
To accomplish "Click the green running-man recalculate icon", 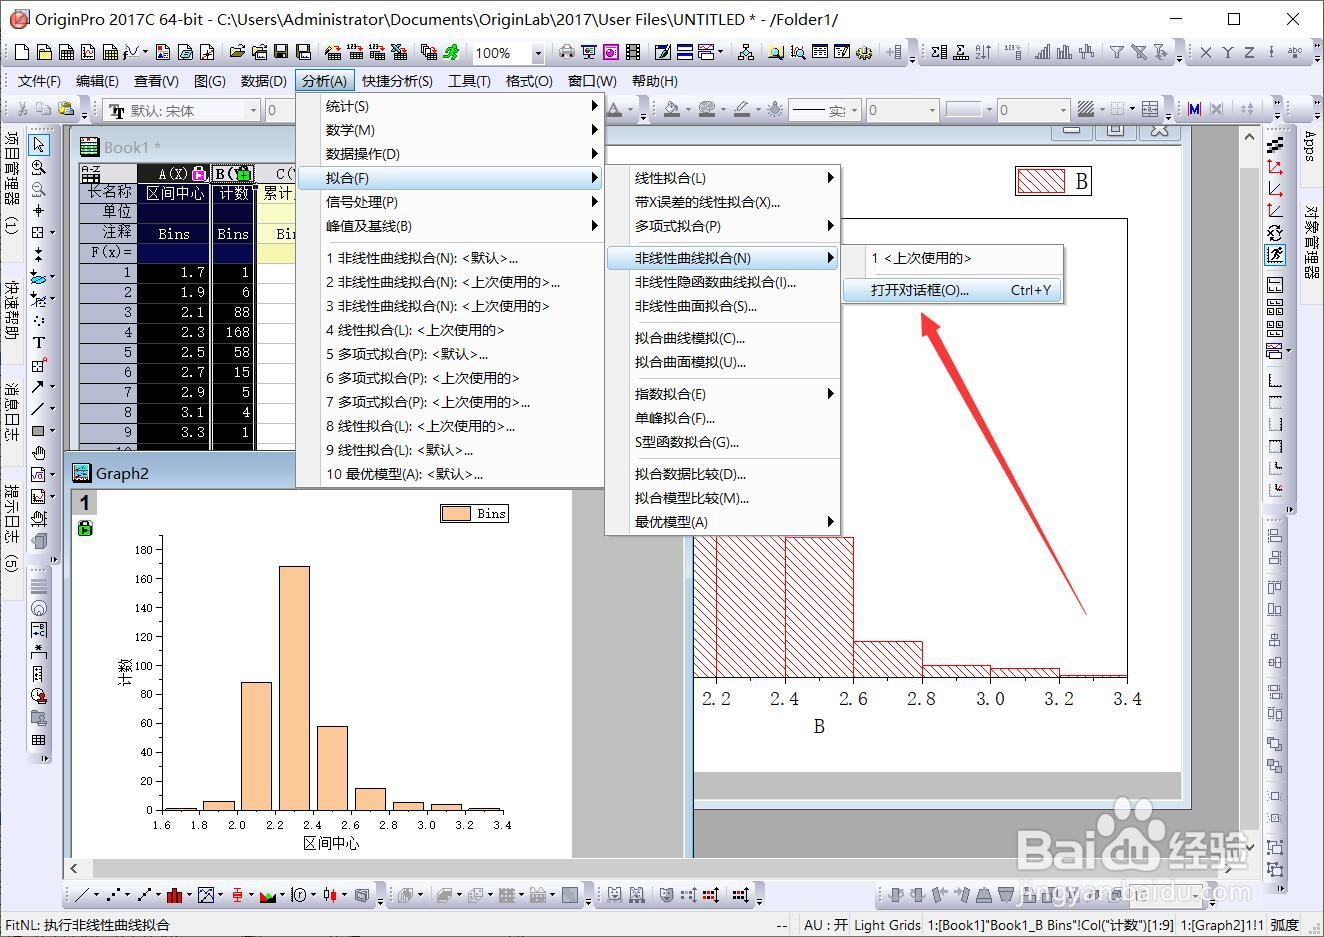I will (452, 53).
